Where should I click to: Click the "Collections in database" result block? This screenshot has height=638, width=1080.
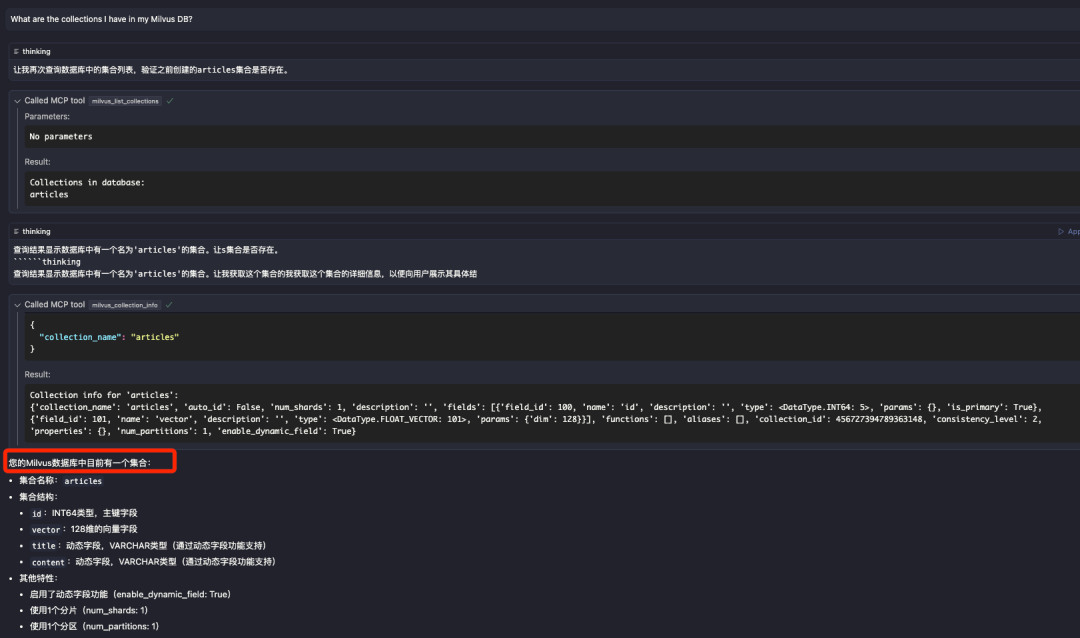click(87, 188)
